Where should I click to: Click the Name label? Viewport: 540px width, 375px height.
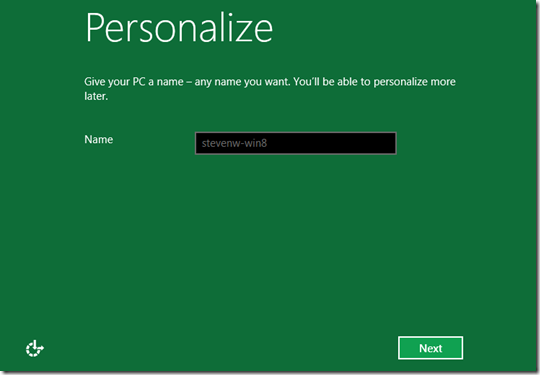coord(99,139)
